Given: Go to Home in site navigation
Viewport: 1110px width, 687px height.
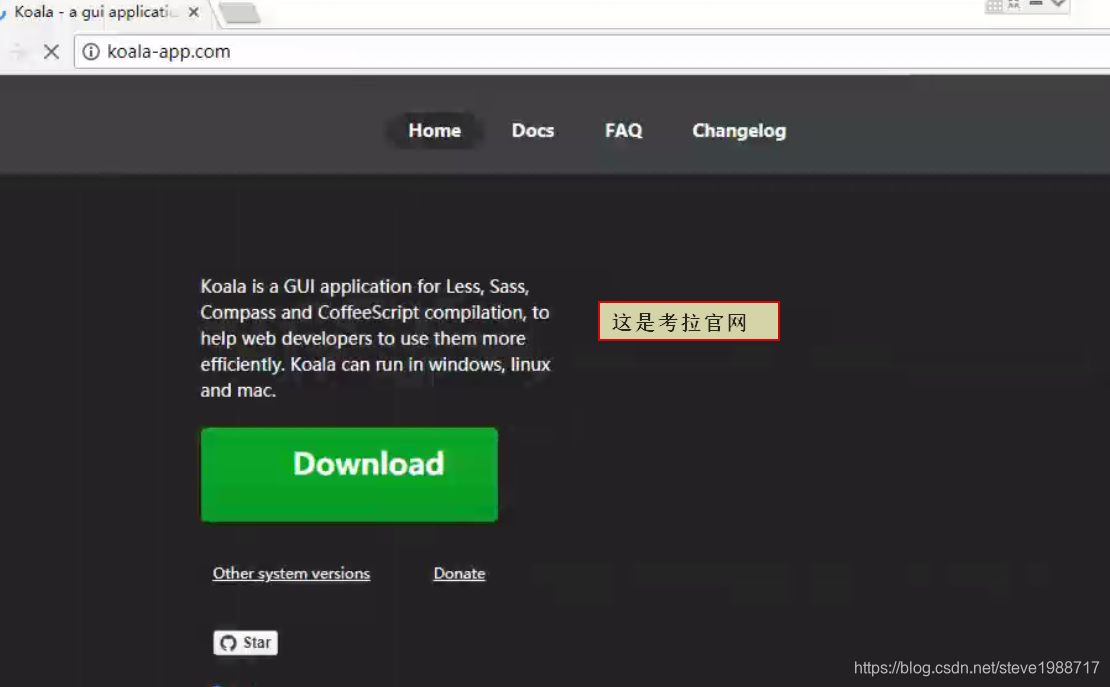Looking at the screenshot, I should coord(434,131).
